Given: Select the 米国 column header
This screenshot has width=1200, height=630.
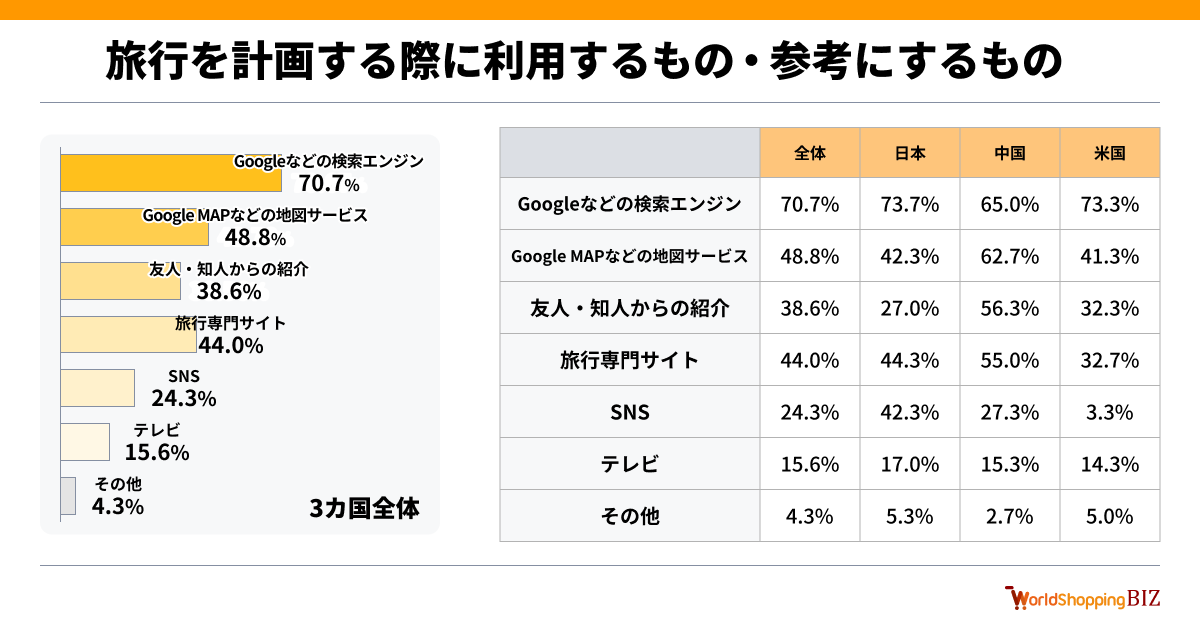Looking at the screenshot, I should tap(1110, 153).
